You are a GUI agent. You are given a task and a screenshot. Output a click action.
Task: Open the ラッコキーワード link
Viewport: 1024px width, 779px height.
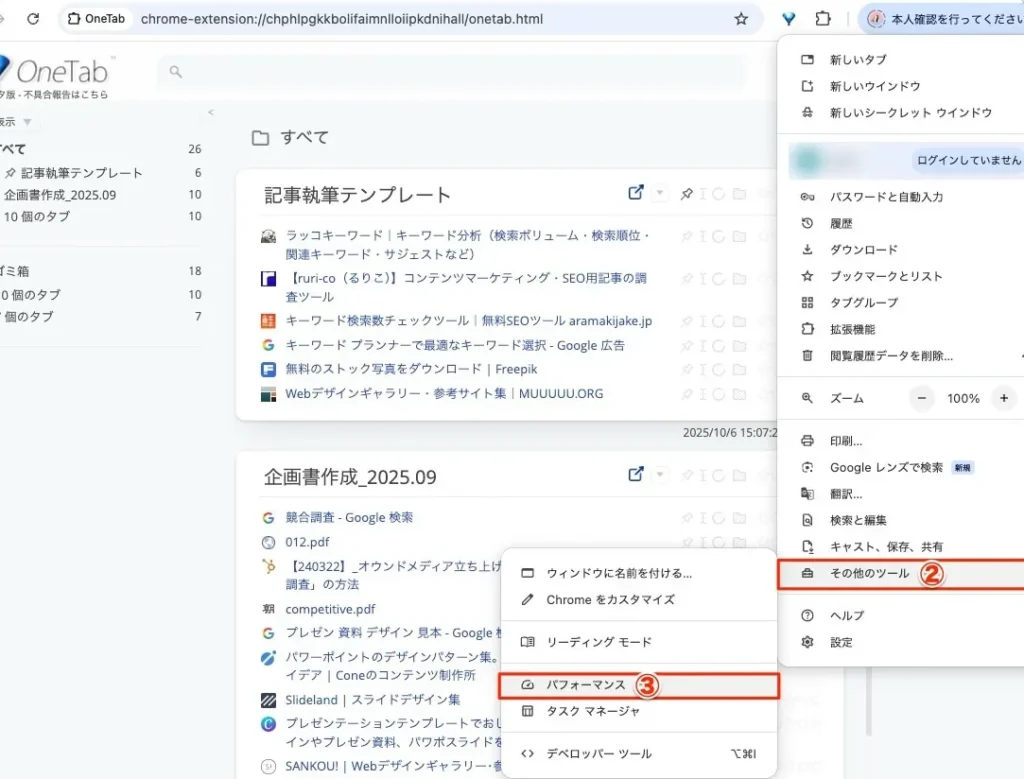(468, 244)
